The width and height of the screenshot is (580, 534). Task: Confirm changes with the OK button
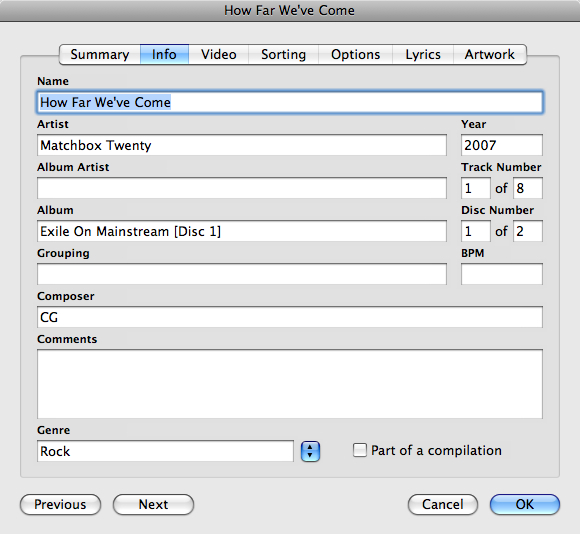525,504
